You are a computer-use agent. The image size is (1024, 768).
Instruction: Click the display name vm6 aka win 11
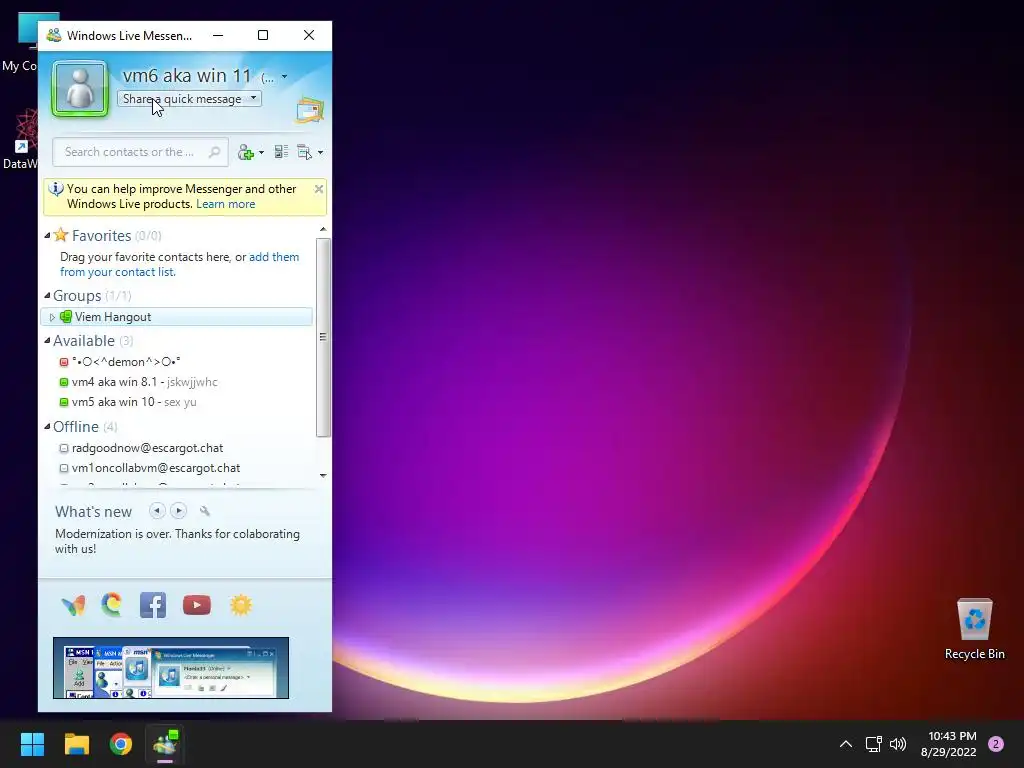pos(187,76)
